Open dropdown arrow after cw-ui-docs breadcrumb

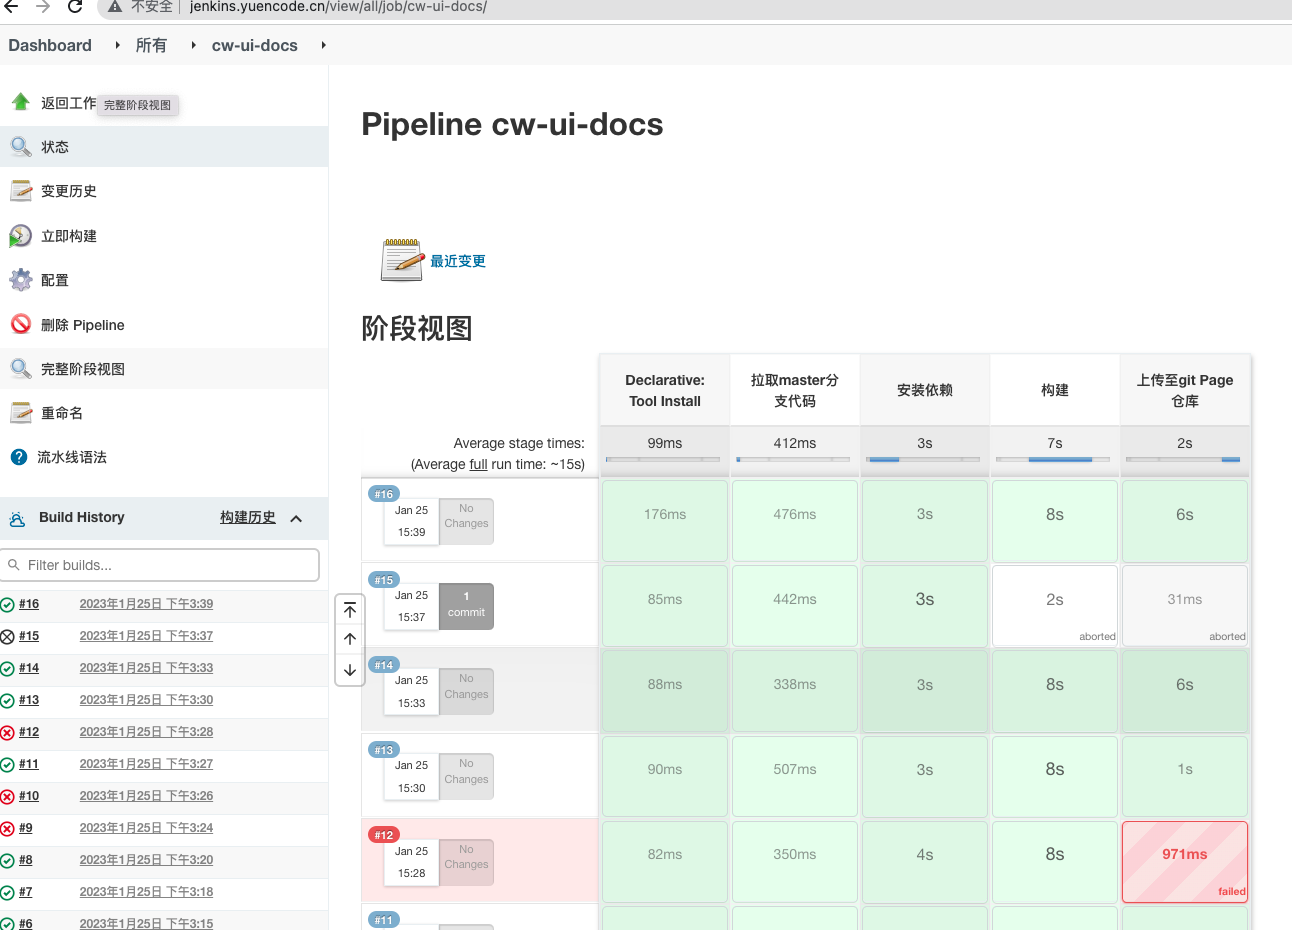[x=323, y=45]
